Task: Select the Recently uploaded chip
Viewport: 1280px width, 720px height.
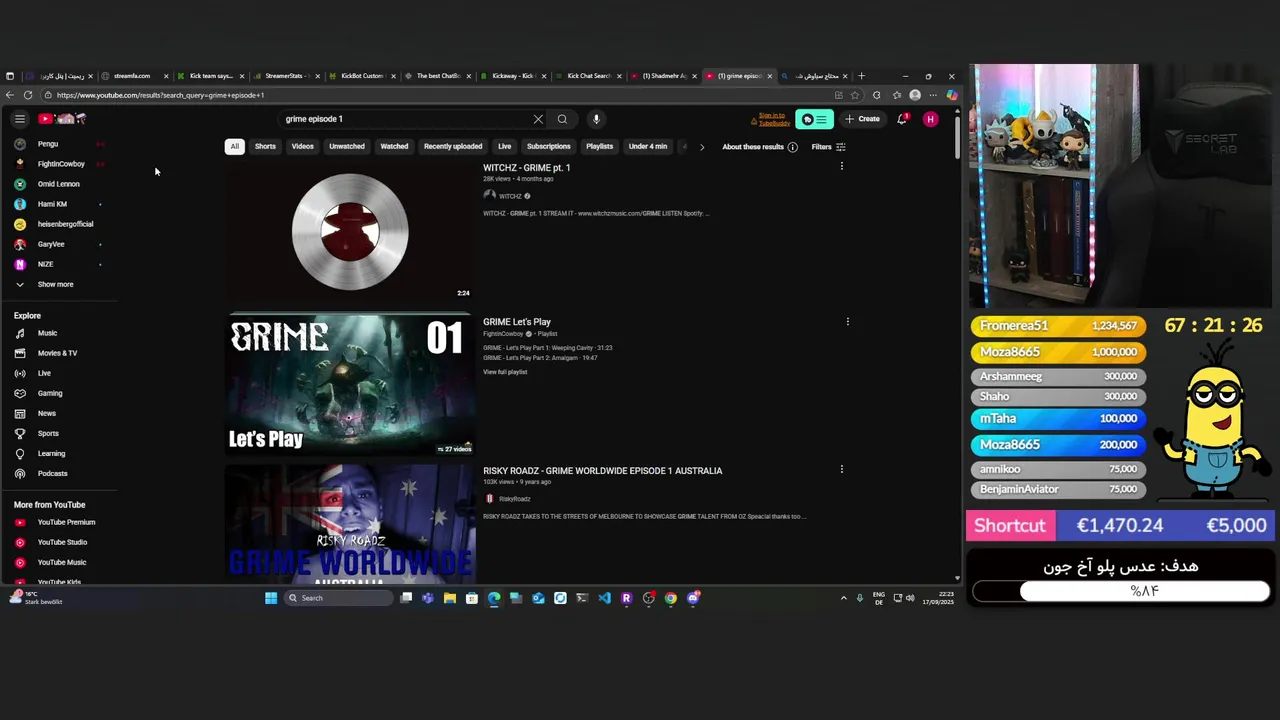Action: tap(453, 147)
